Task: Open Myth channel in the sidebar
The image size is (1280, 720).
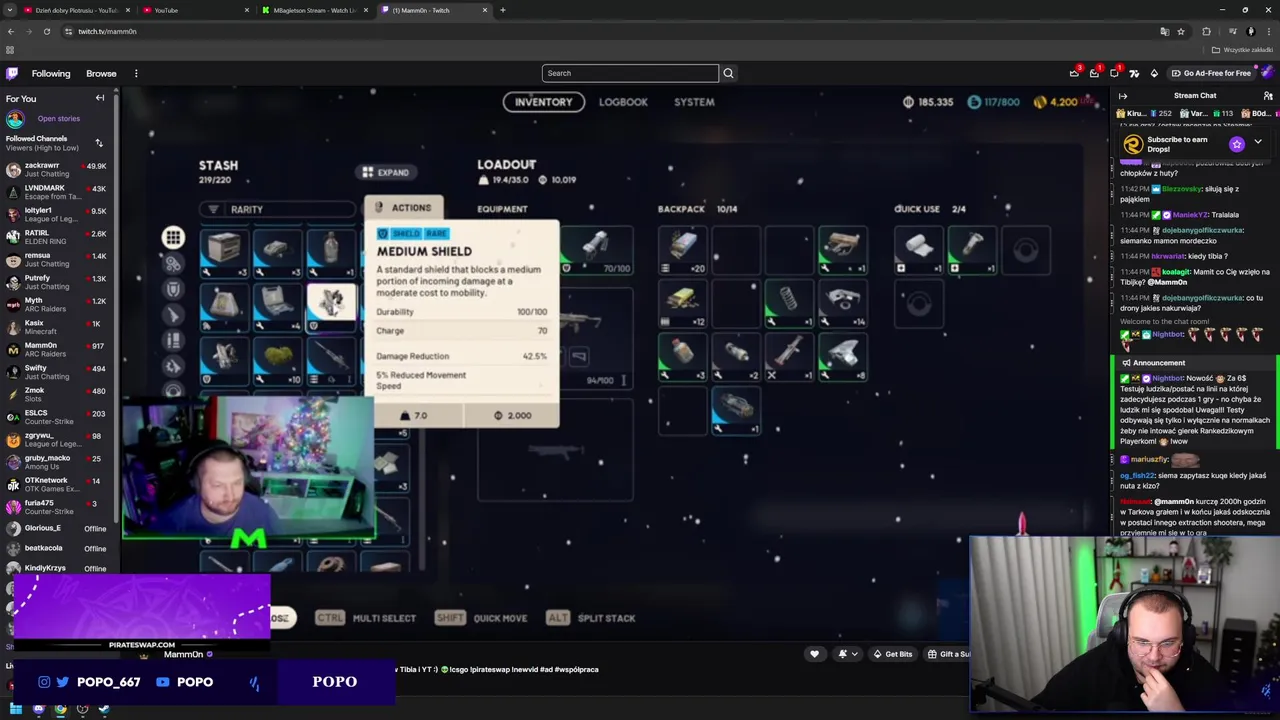Action: pos(60,304)
